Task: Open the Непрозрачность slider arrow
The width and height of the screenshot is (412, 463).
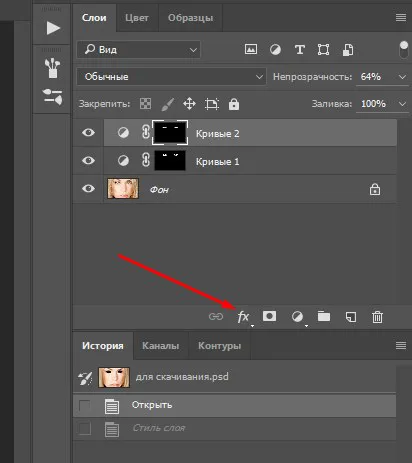Action: tap(402, 77)
